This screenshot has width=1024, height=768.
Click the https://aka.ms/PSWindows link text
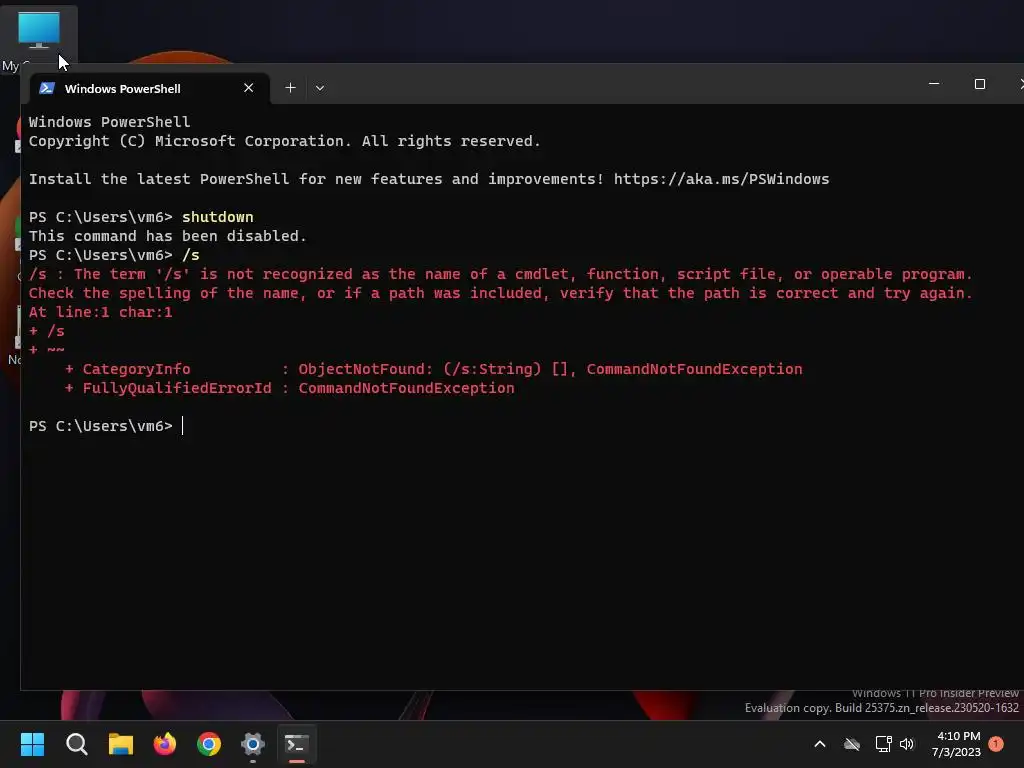tap(722, 179)
